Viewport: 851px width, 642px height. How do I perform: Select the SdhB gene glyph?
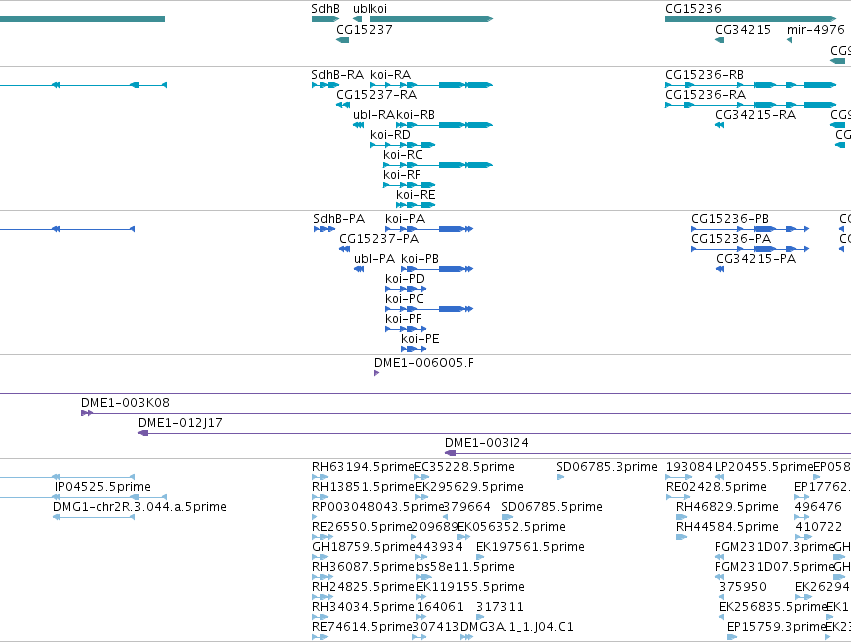325,19
